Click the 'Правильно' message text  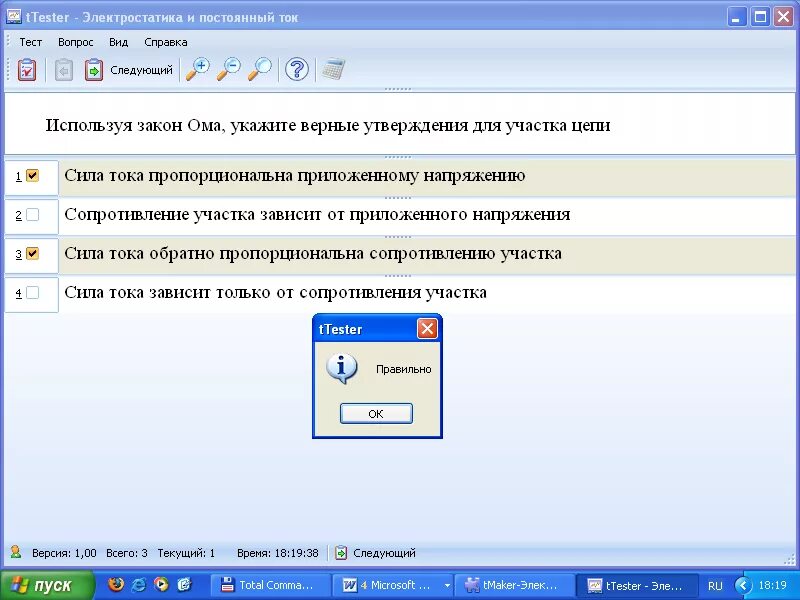click(404, 369)
